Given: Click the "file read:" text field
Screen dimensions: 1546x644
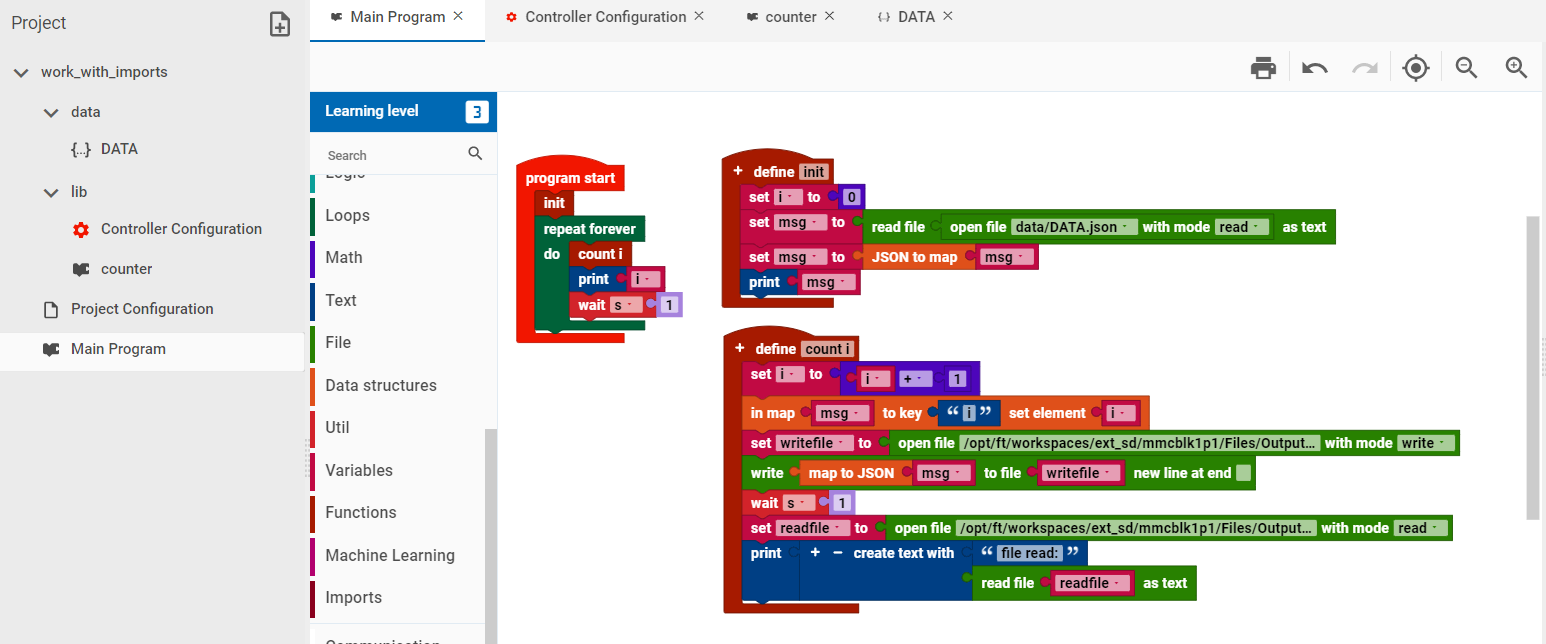Looking at the screenshot, I should (x=1028, y=552).
